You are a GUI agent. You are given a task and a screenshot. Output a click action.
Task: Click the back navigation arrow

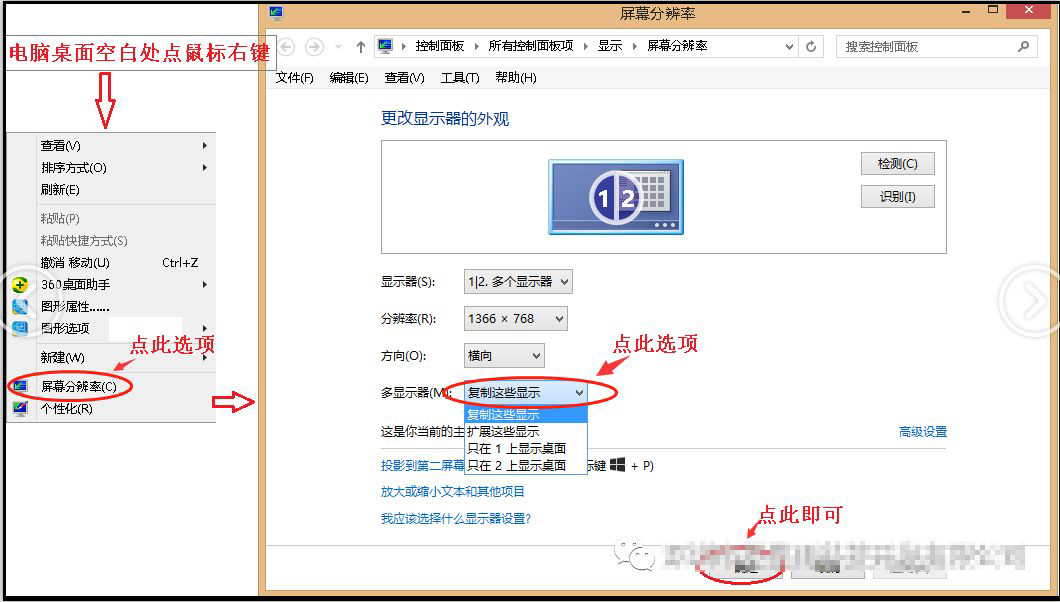point(287,47)
